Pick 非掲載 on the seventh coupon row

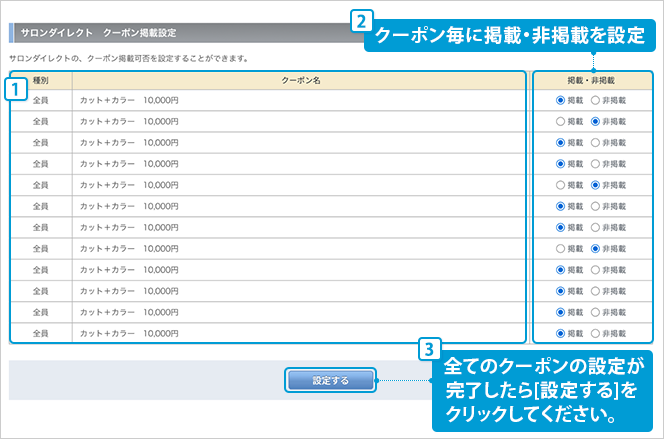pyautogui.click(x=596, y=228)
